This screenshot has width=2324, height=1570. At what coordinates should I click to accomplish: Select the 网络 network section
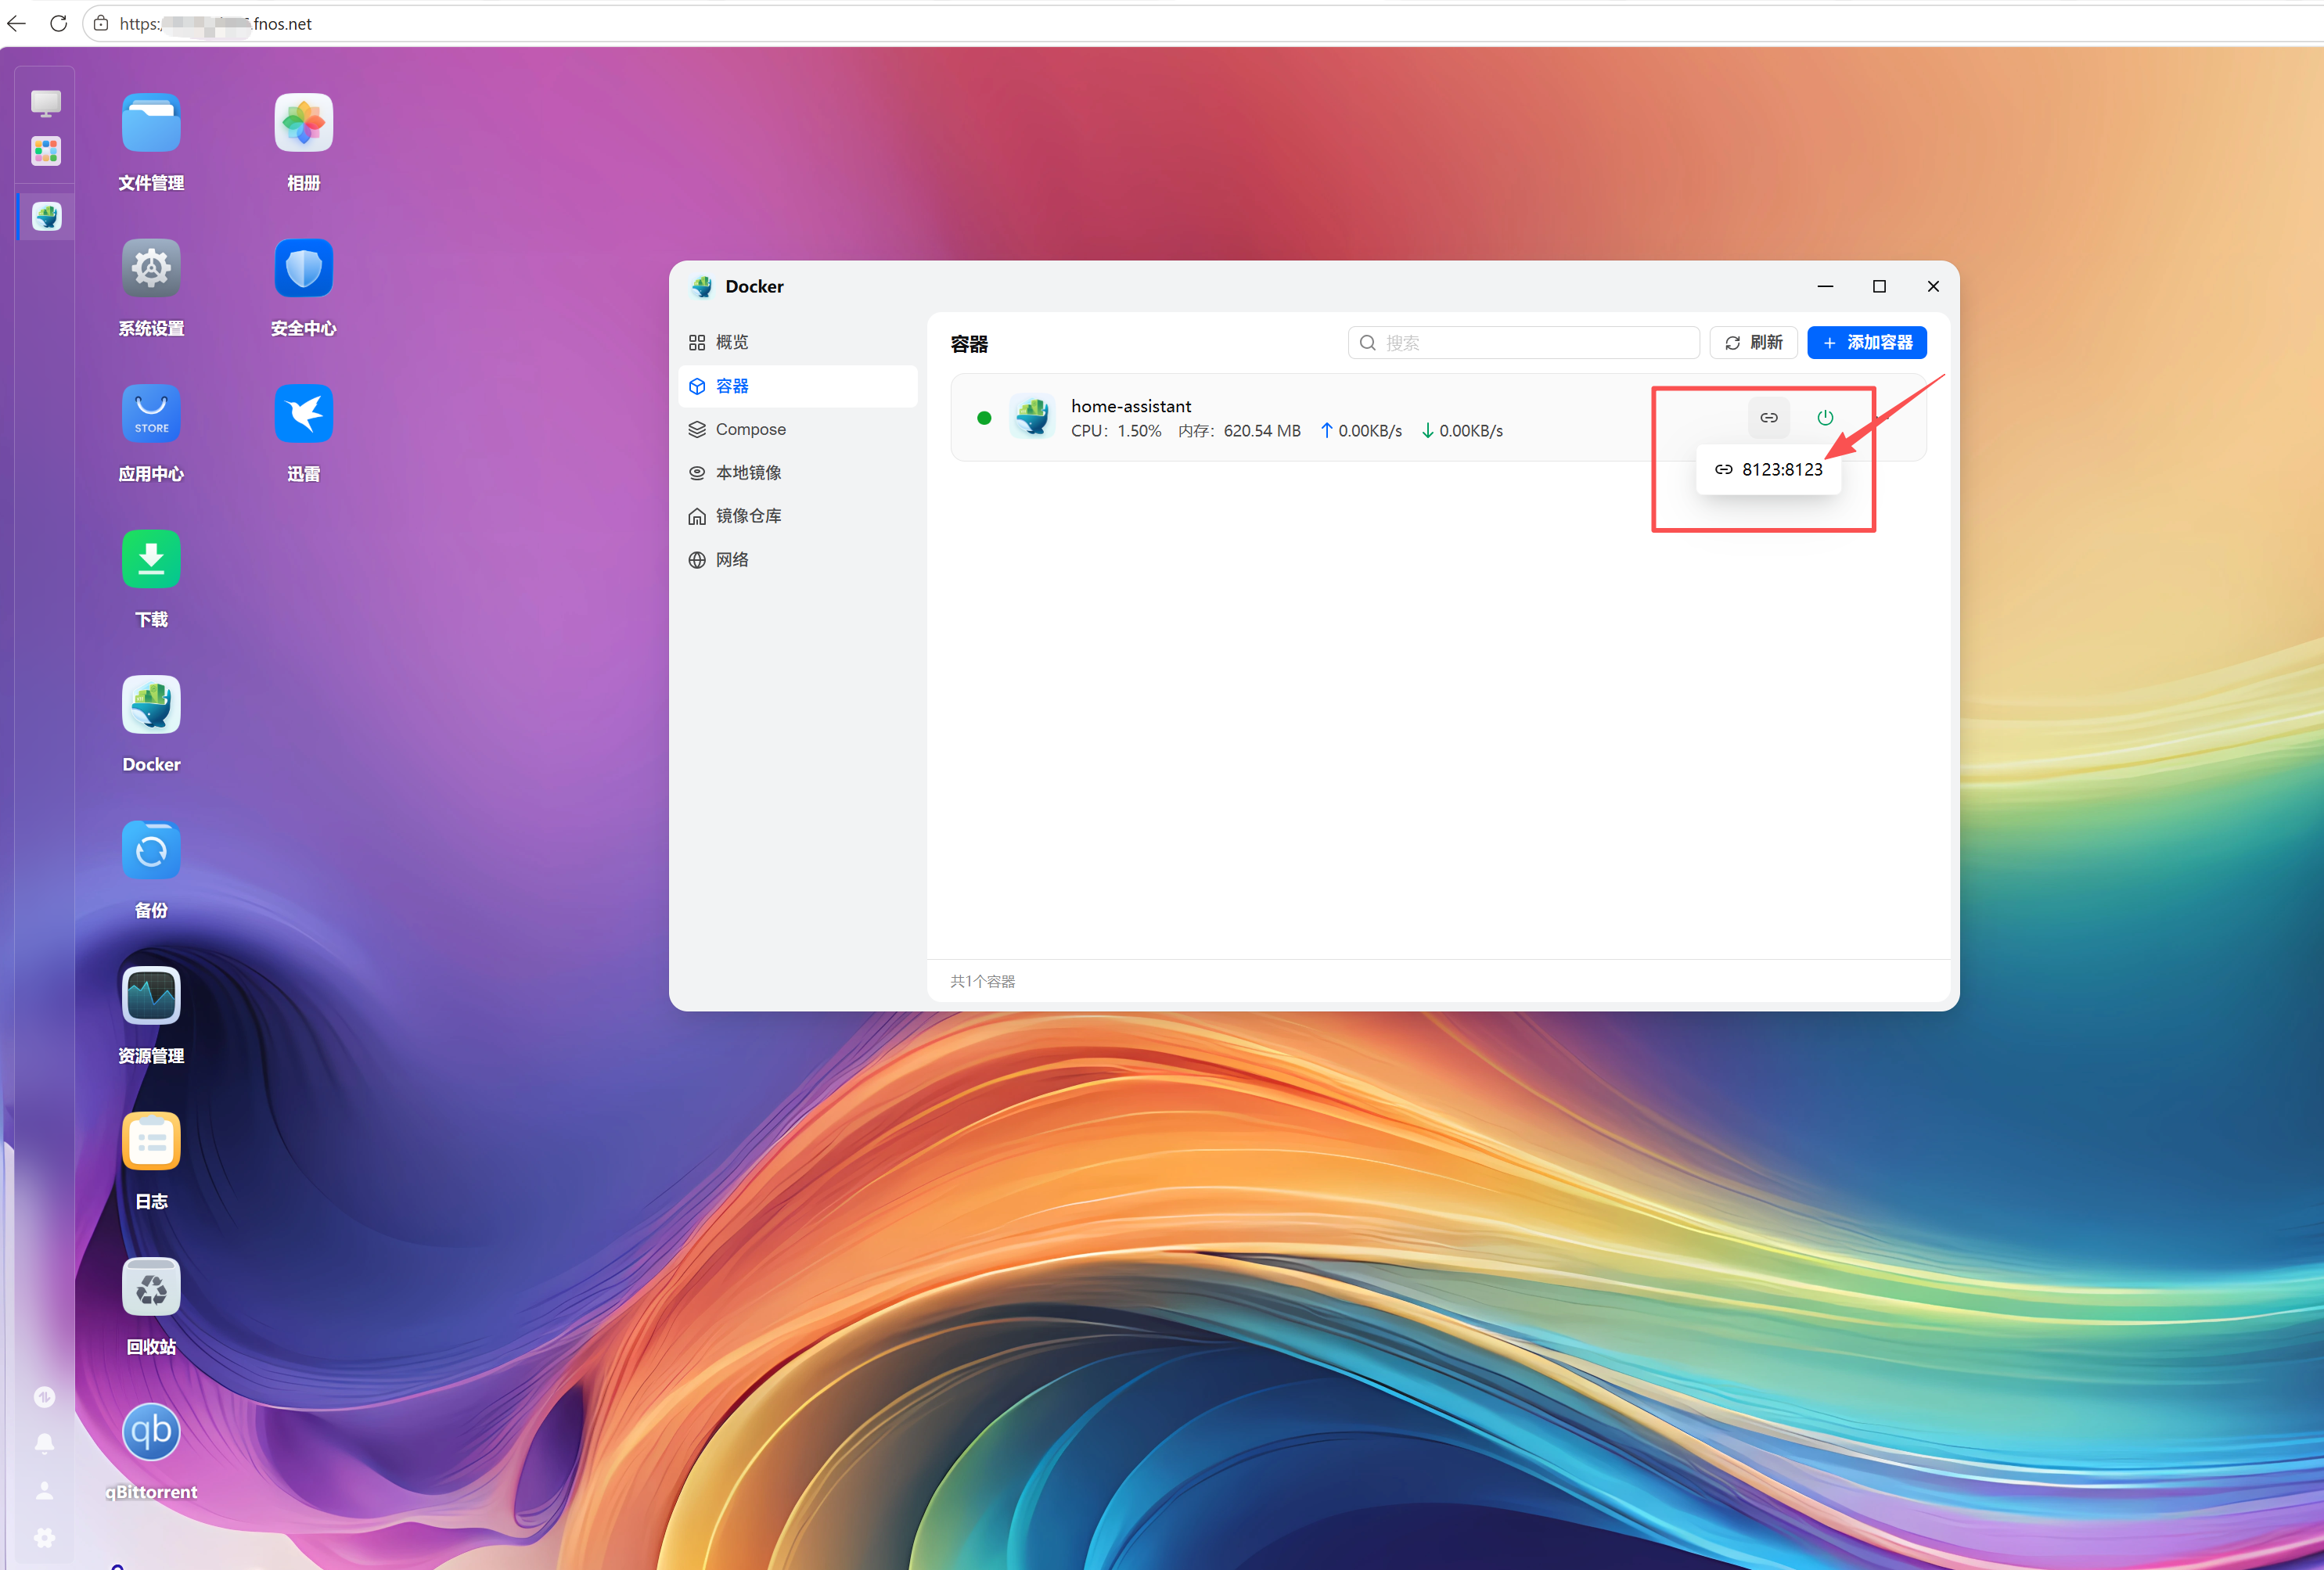coord(732,560)
